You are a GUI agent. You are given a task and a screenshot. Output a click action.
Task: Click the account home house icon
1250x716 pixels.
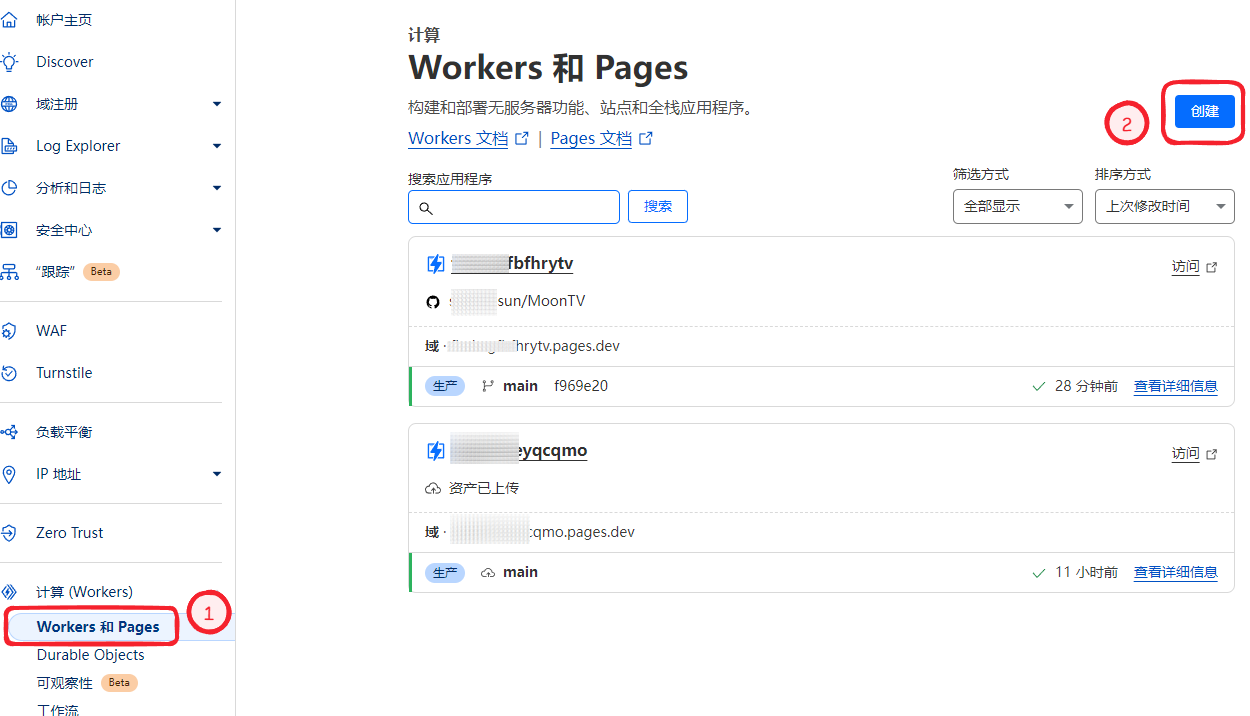pos(9,20)
